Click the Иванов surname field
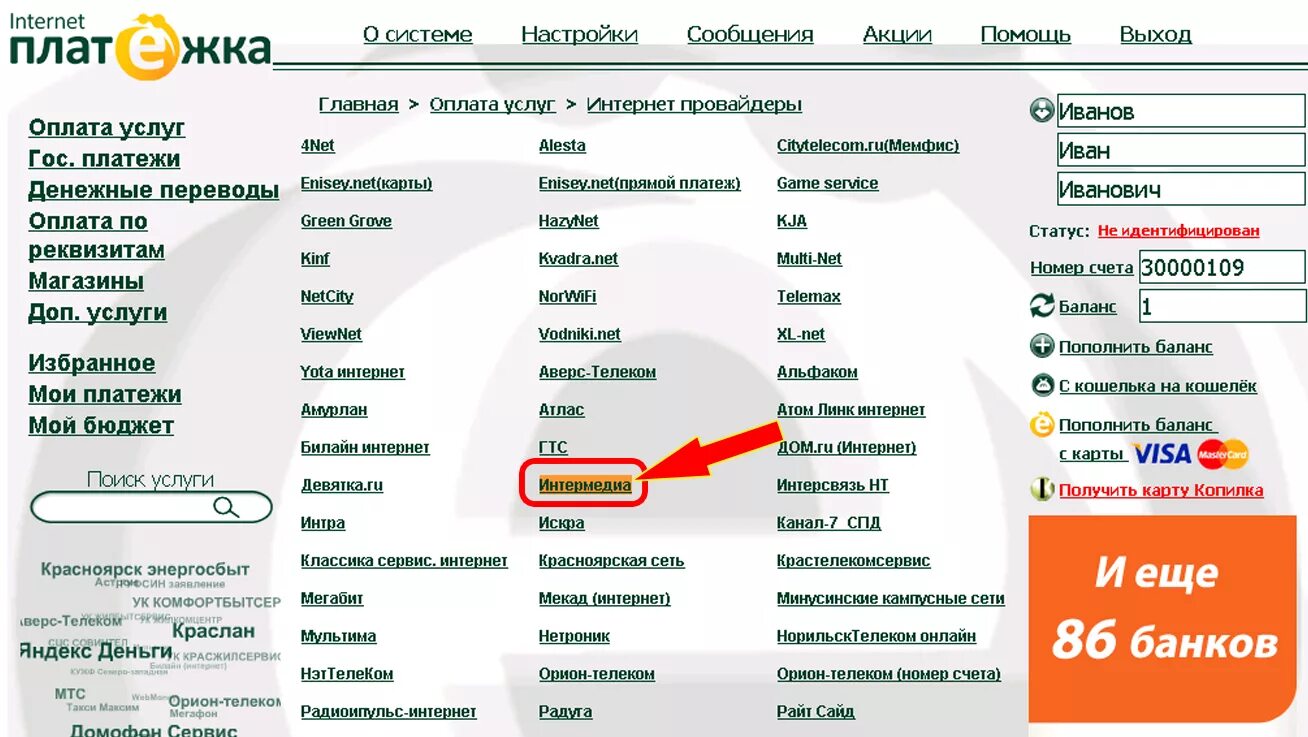Screen dimensions: 1308x737 [1181, 111]
